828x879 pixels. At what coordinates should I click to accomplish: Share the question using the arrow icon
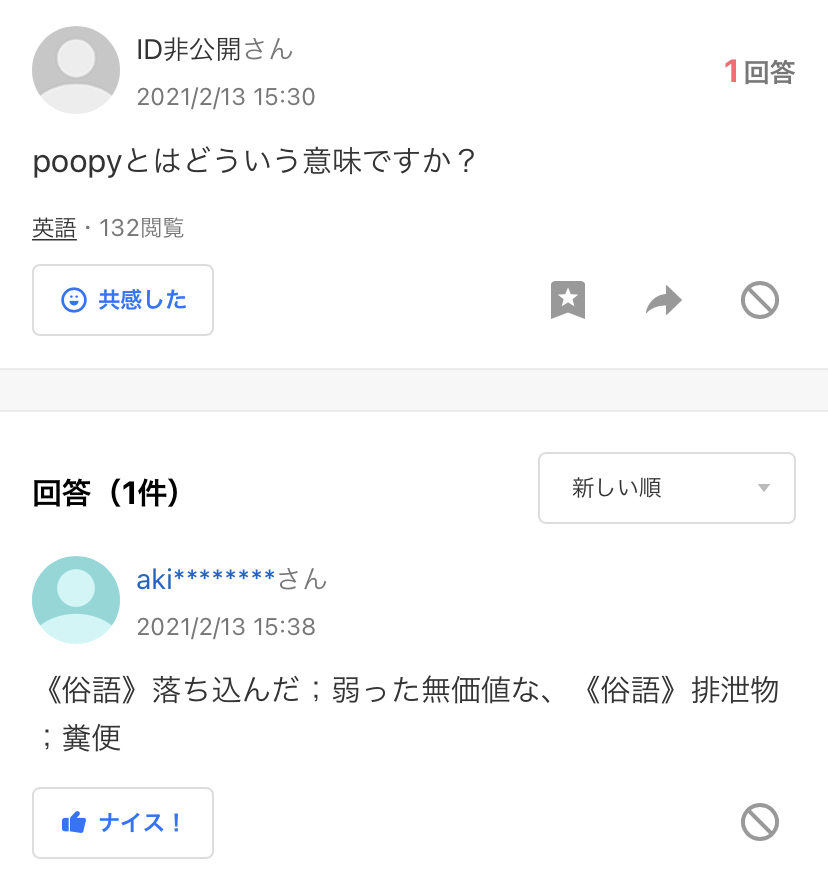click(x=664, y=300)
